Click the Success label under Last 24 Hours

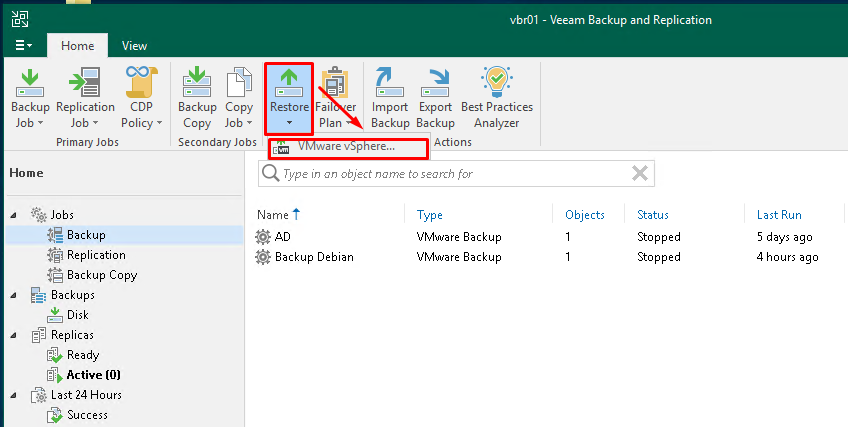click(87, 415)
